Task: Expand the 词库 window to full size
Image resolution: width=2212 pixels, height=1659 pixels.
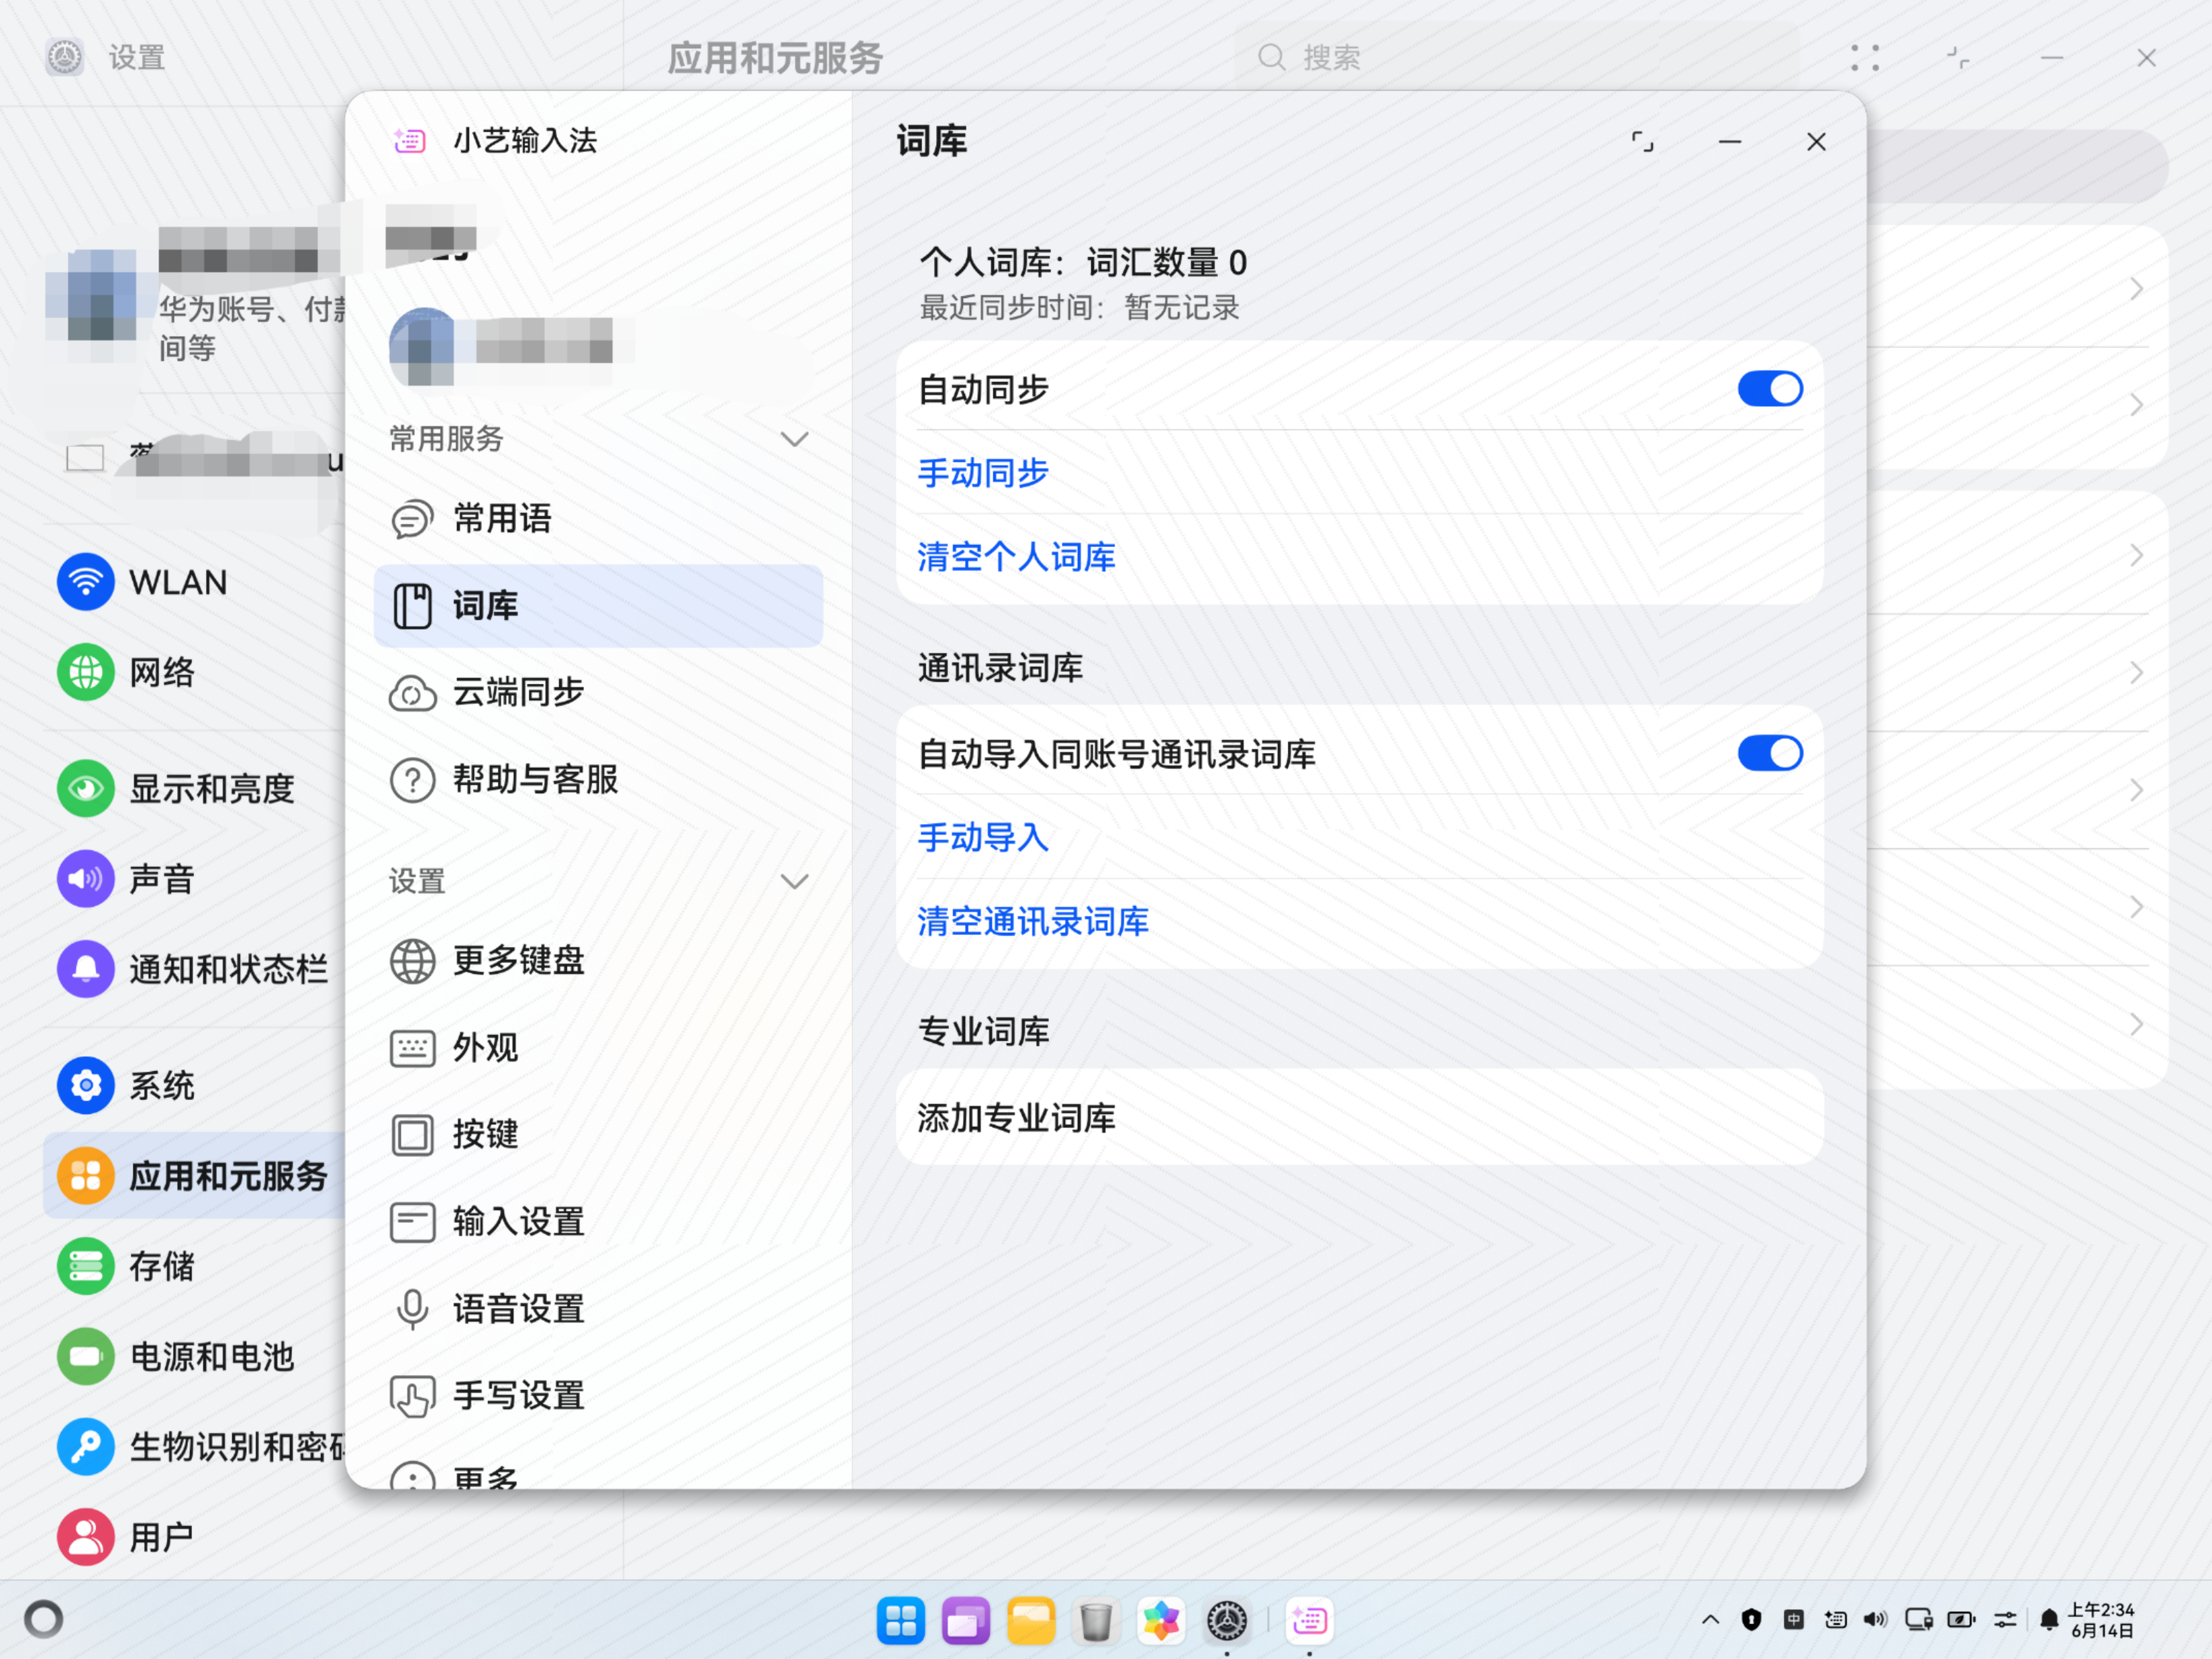Action: [1642, 142]
